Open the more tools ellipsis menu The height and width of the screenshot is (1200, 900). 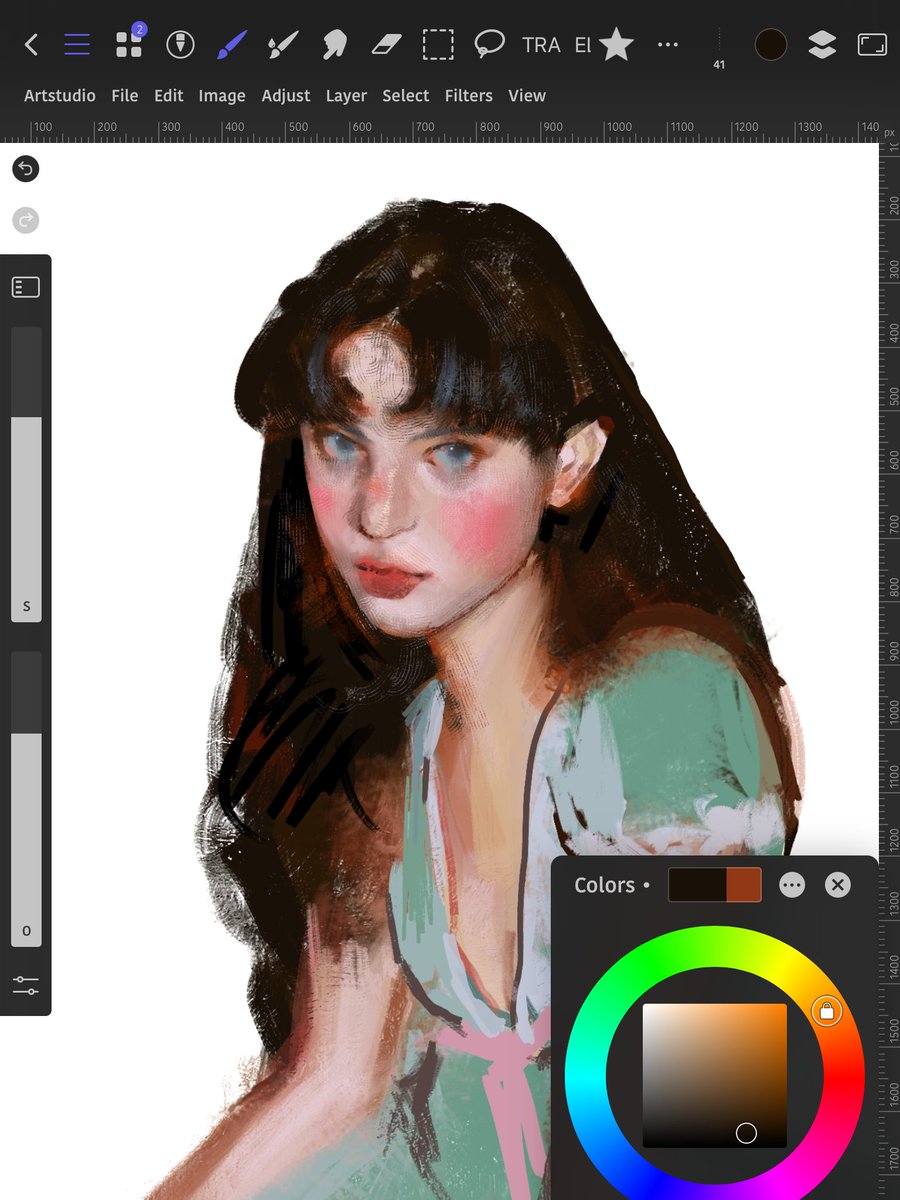pos(667,44)
